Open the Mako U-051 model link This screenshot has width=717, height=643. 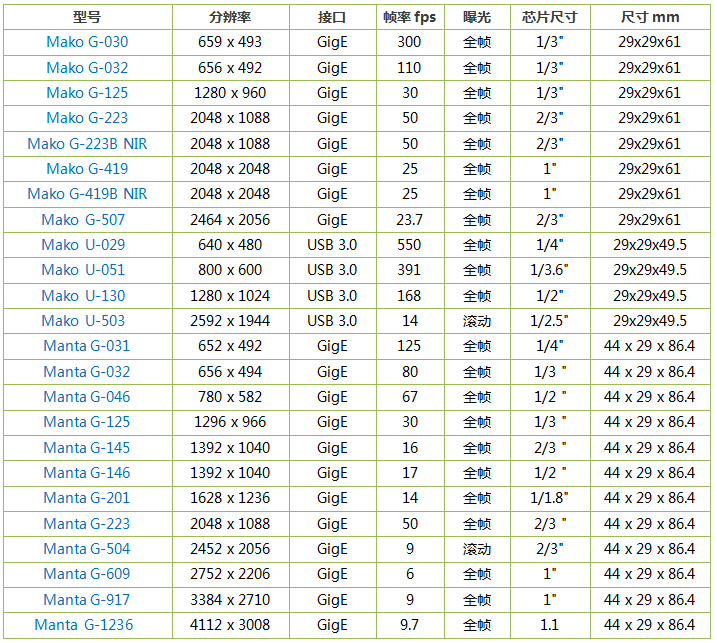(83, 270)
